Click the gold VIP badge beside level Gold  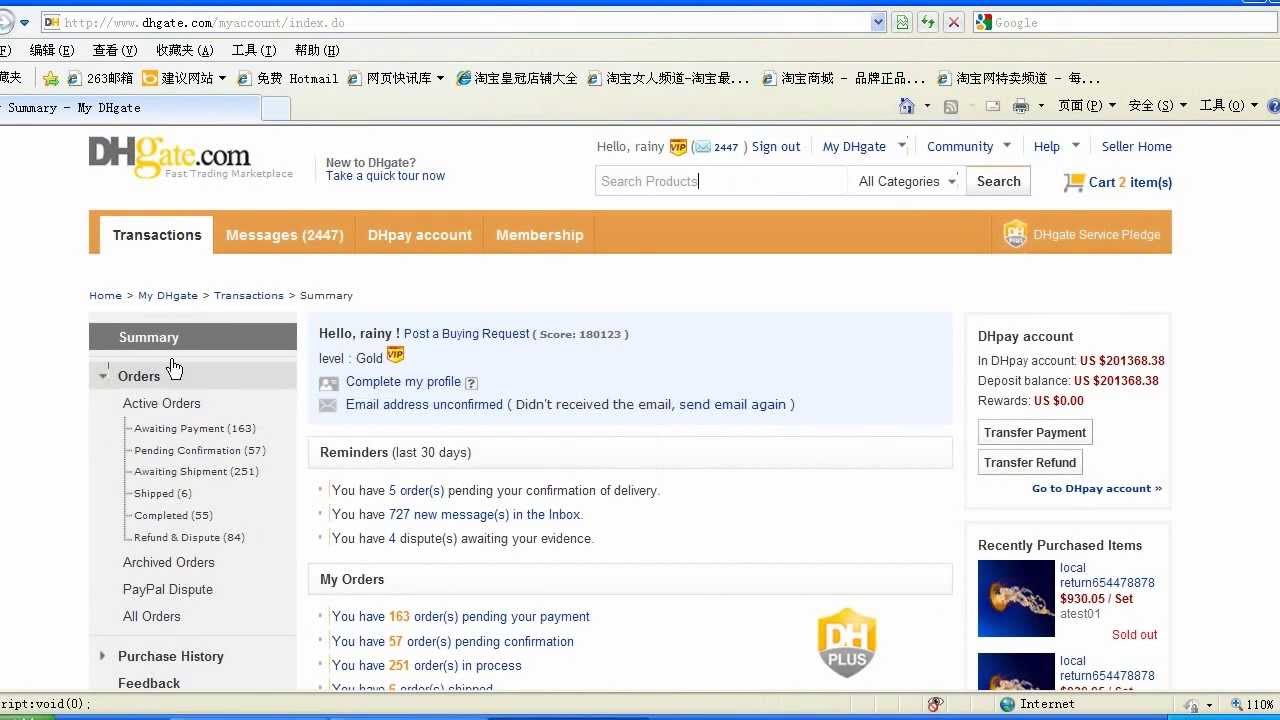click(x=395, y=355)
